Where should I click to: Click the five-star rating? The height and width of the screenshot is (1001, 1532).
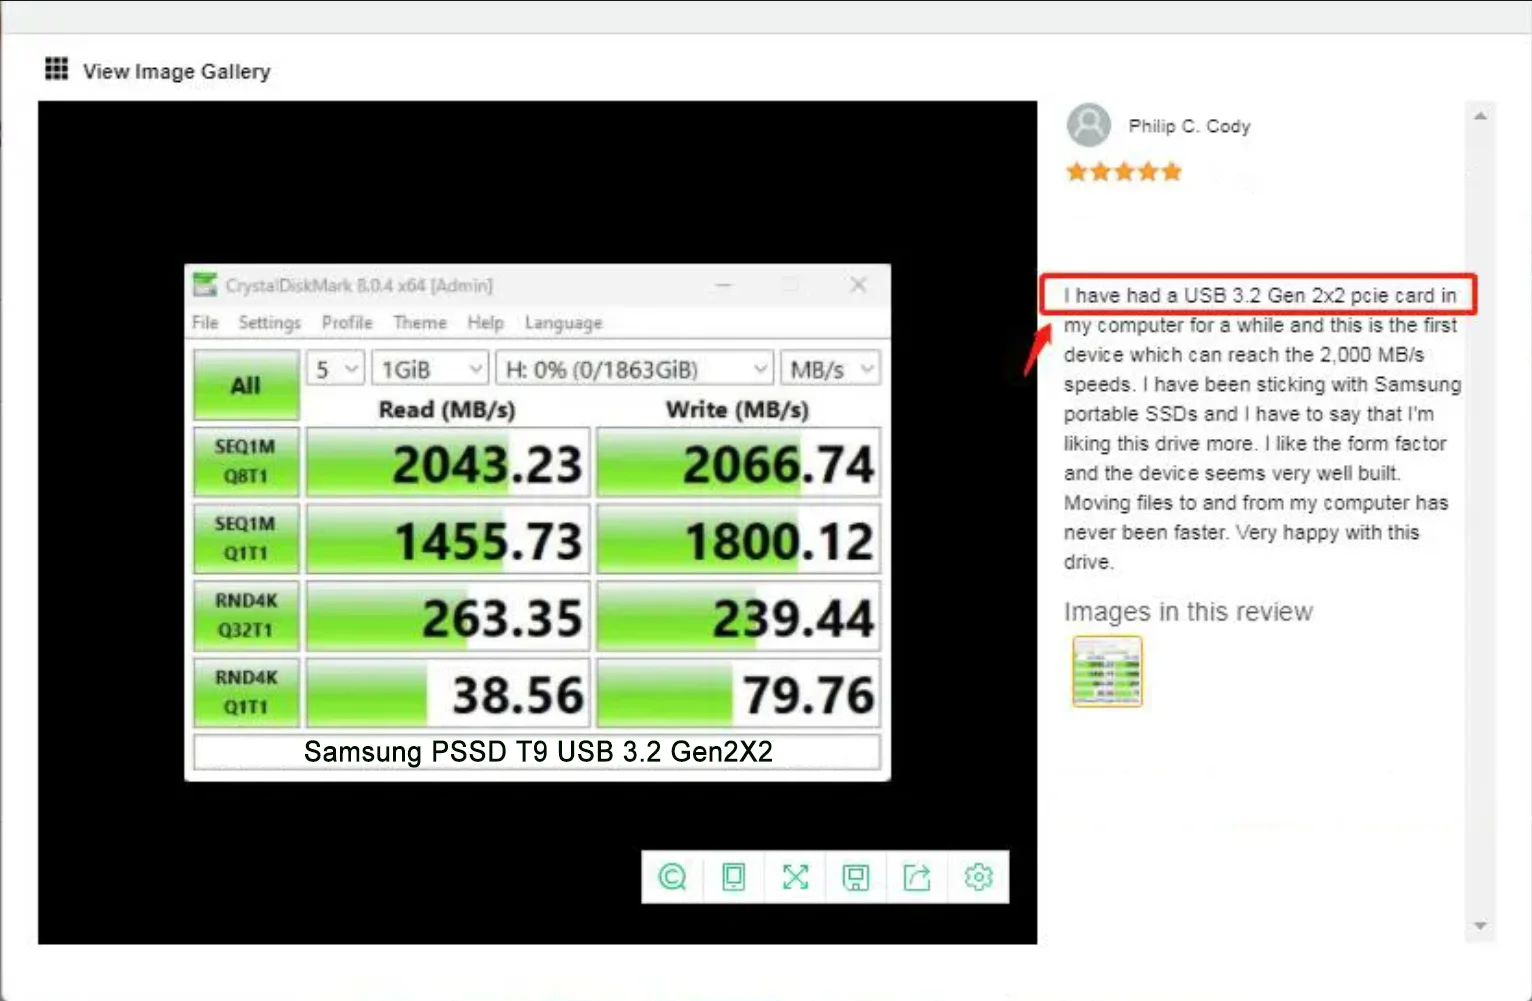[x=1123, y=172]
